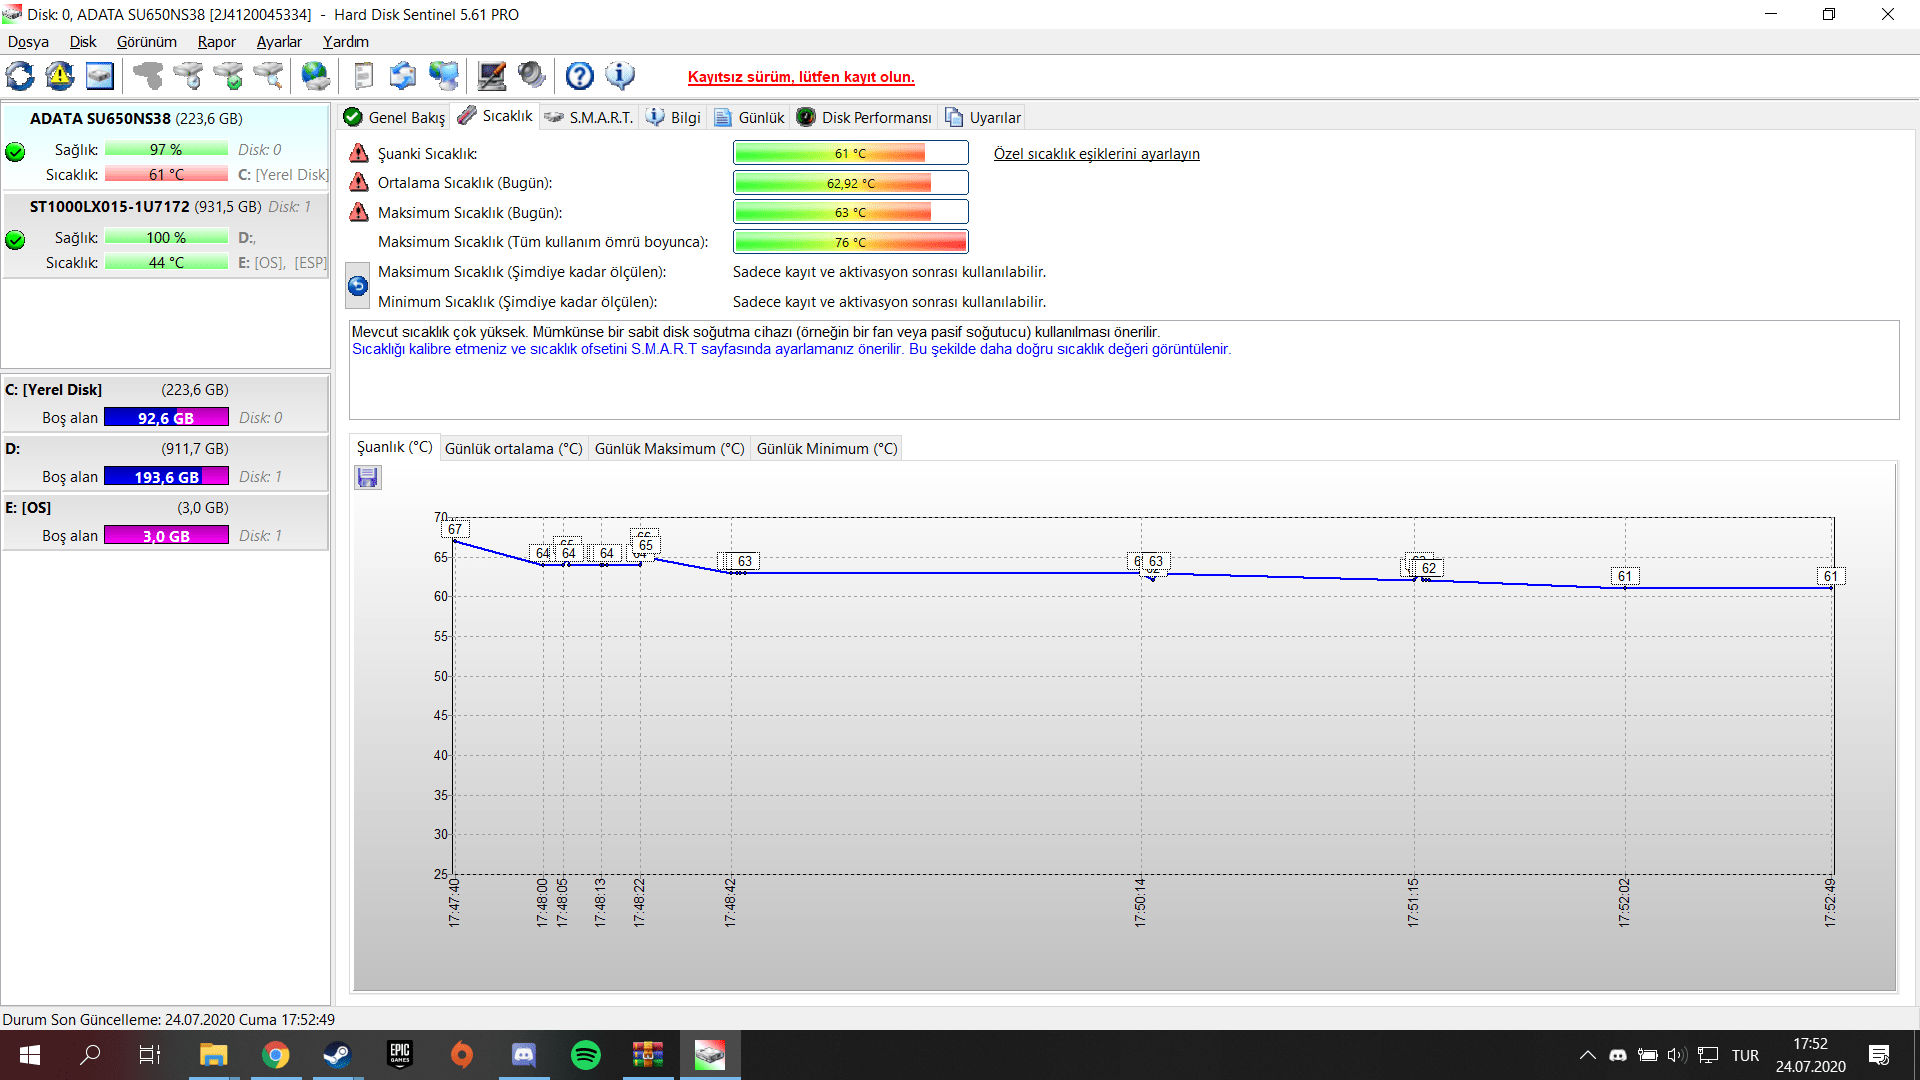Open the report document toolbar icon
The width and height of the screenshot is (1920, 1080).
pos(363,76)
